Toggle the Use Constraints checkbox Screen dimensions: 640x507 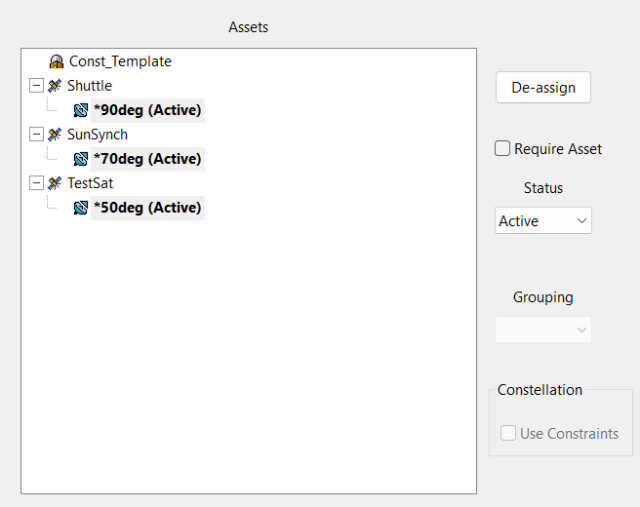click(x=509, y=434)
